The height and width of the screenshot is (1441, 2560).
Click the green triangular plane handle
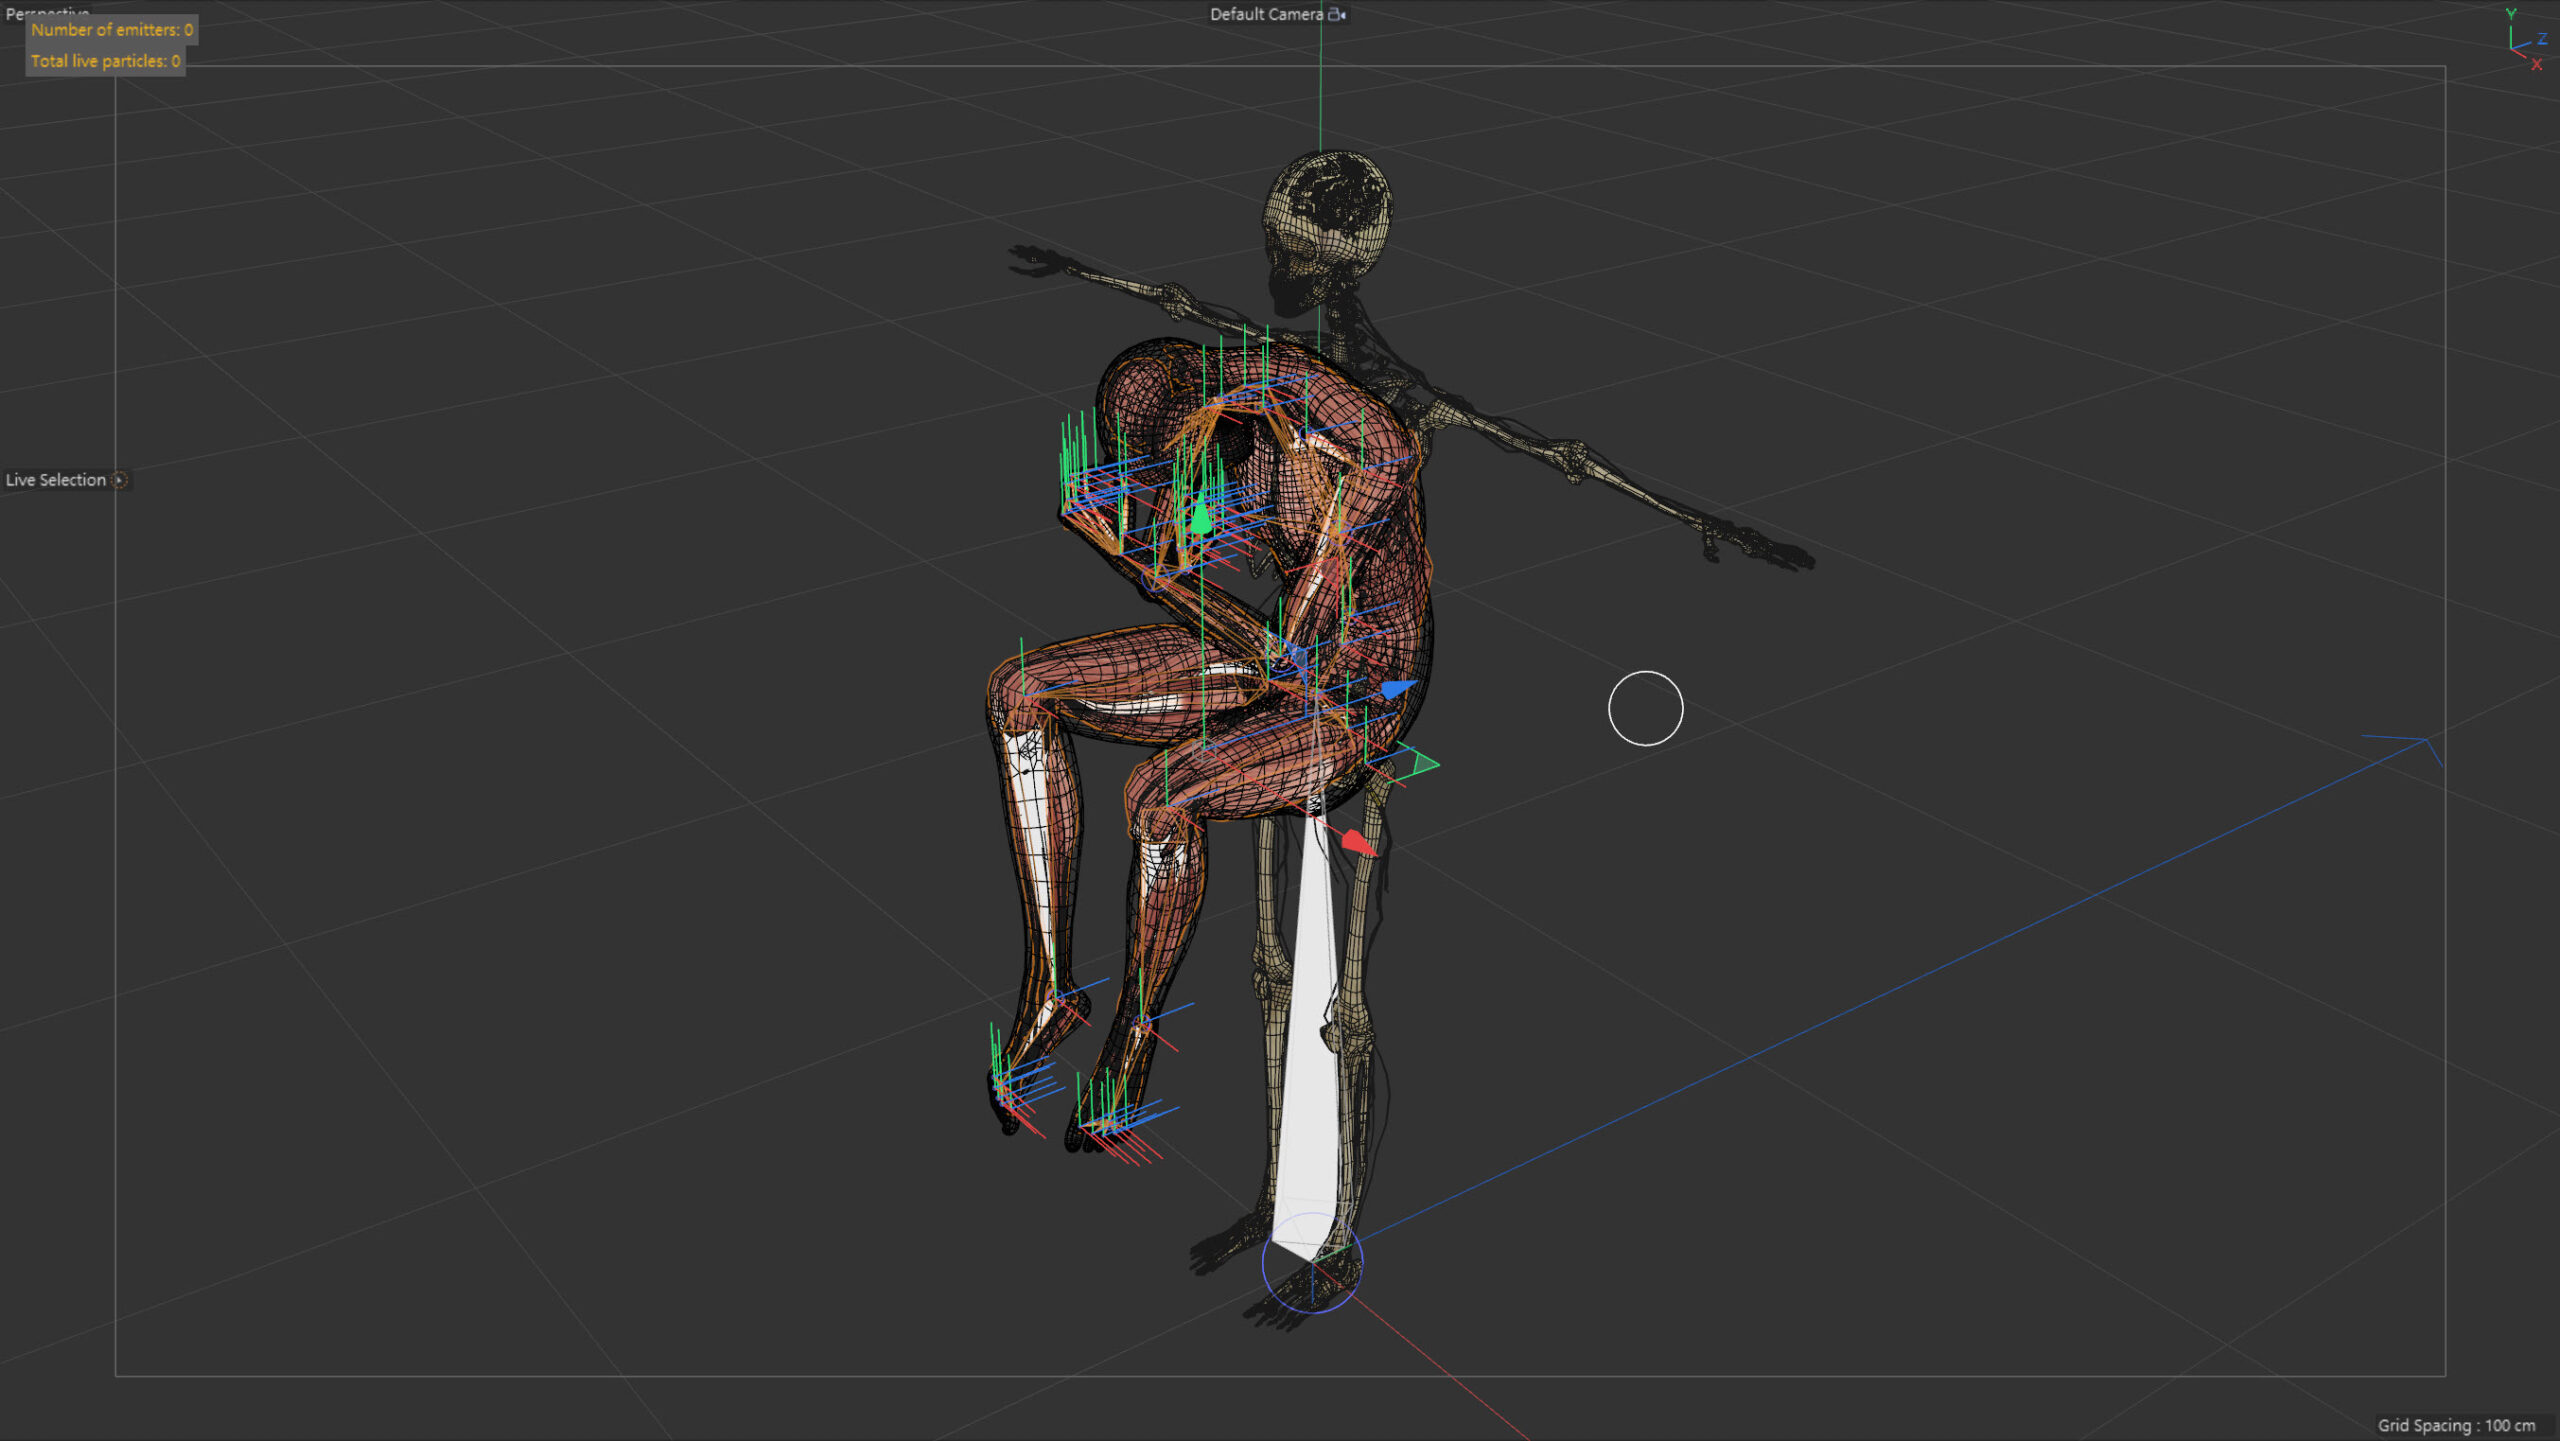1424,764
